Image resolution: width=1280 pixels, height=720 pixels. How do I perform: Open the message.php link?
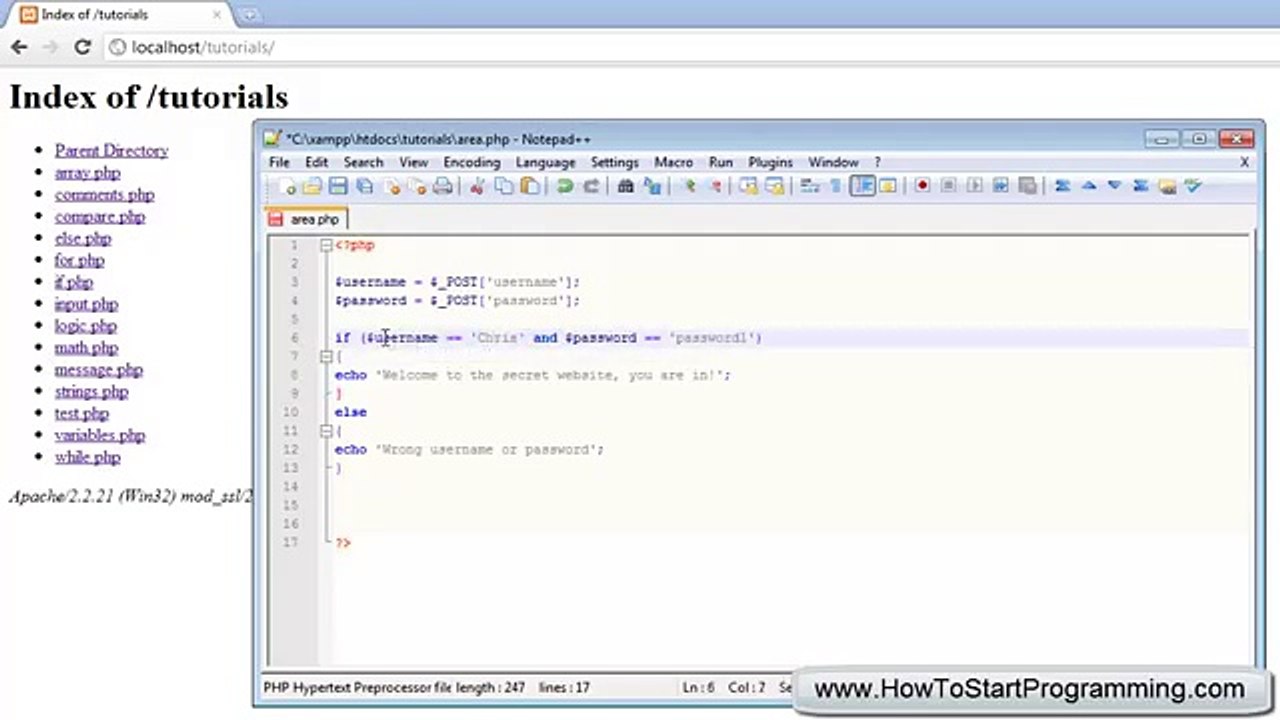[x=99, y=370]
